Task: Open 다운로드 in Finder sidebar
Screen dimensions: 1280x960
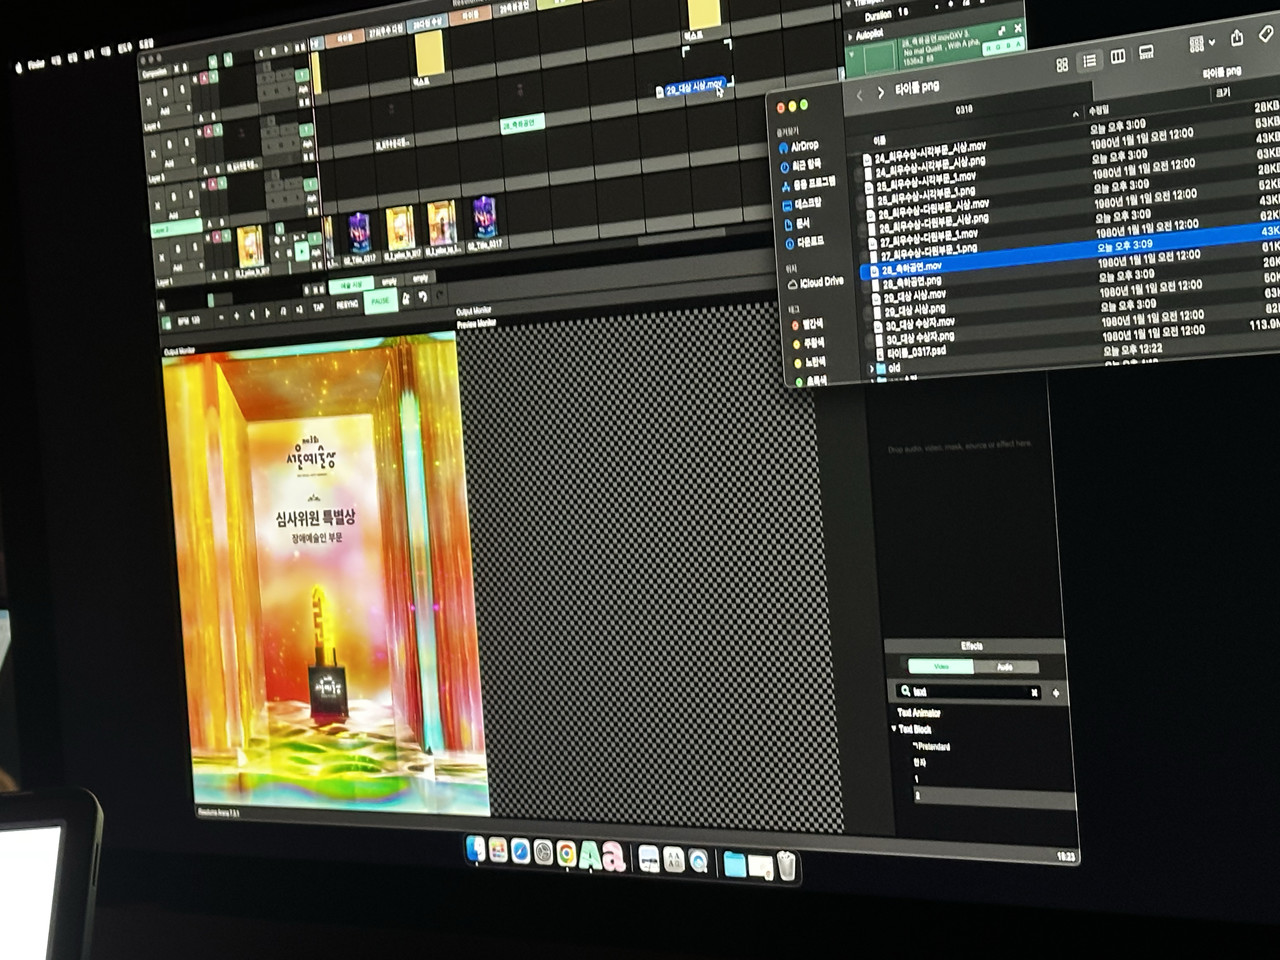Action: pyautogui.click(x=805, y=243)
